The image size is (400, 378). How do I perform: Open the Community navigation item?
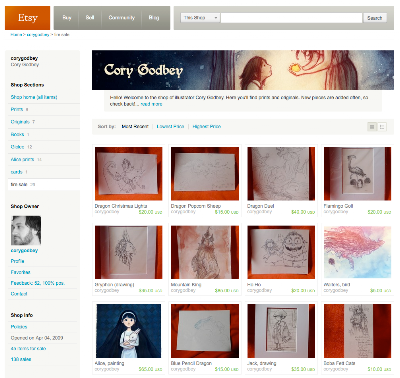122,18
